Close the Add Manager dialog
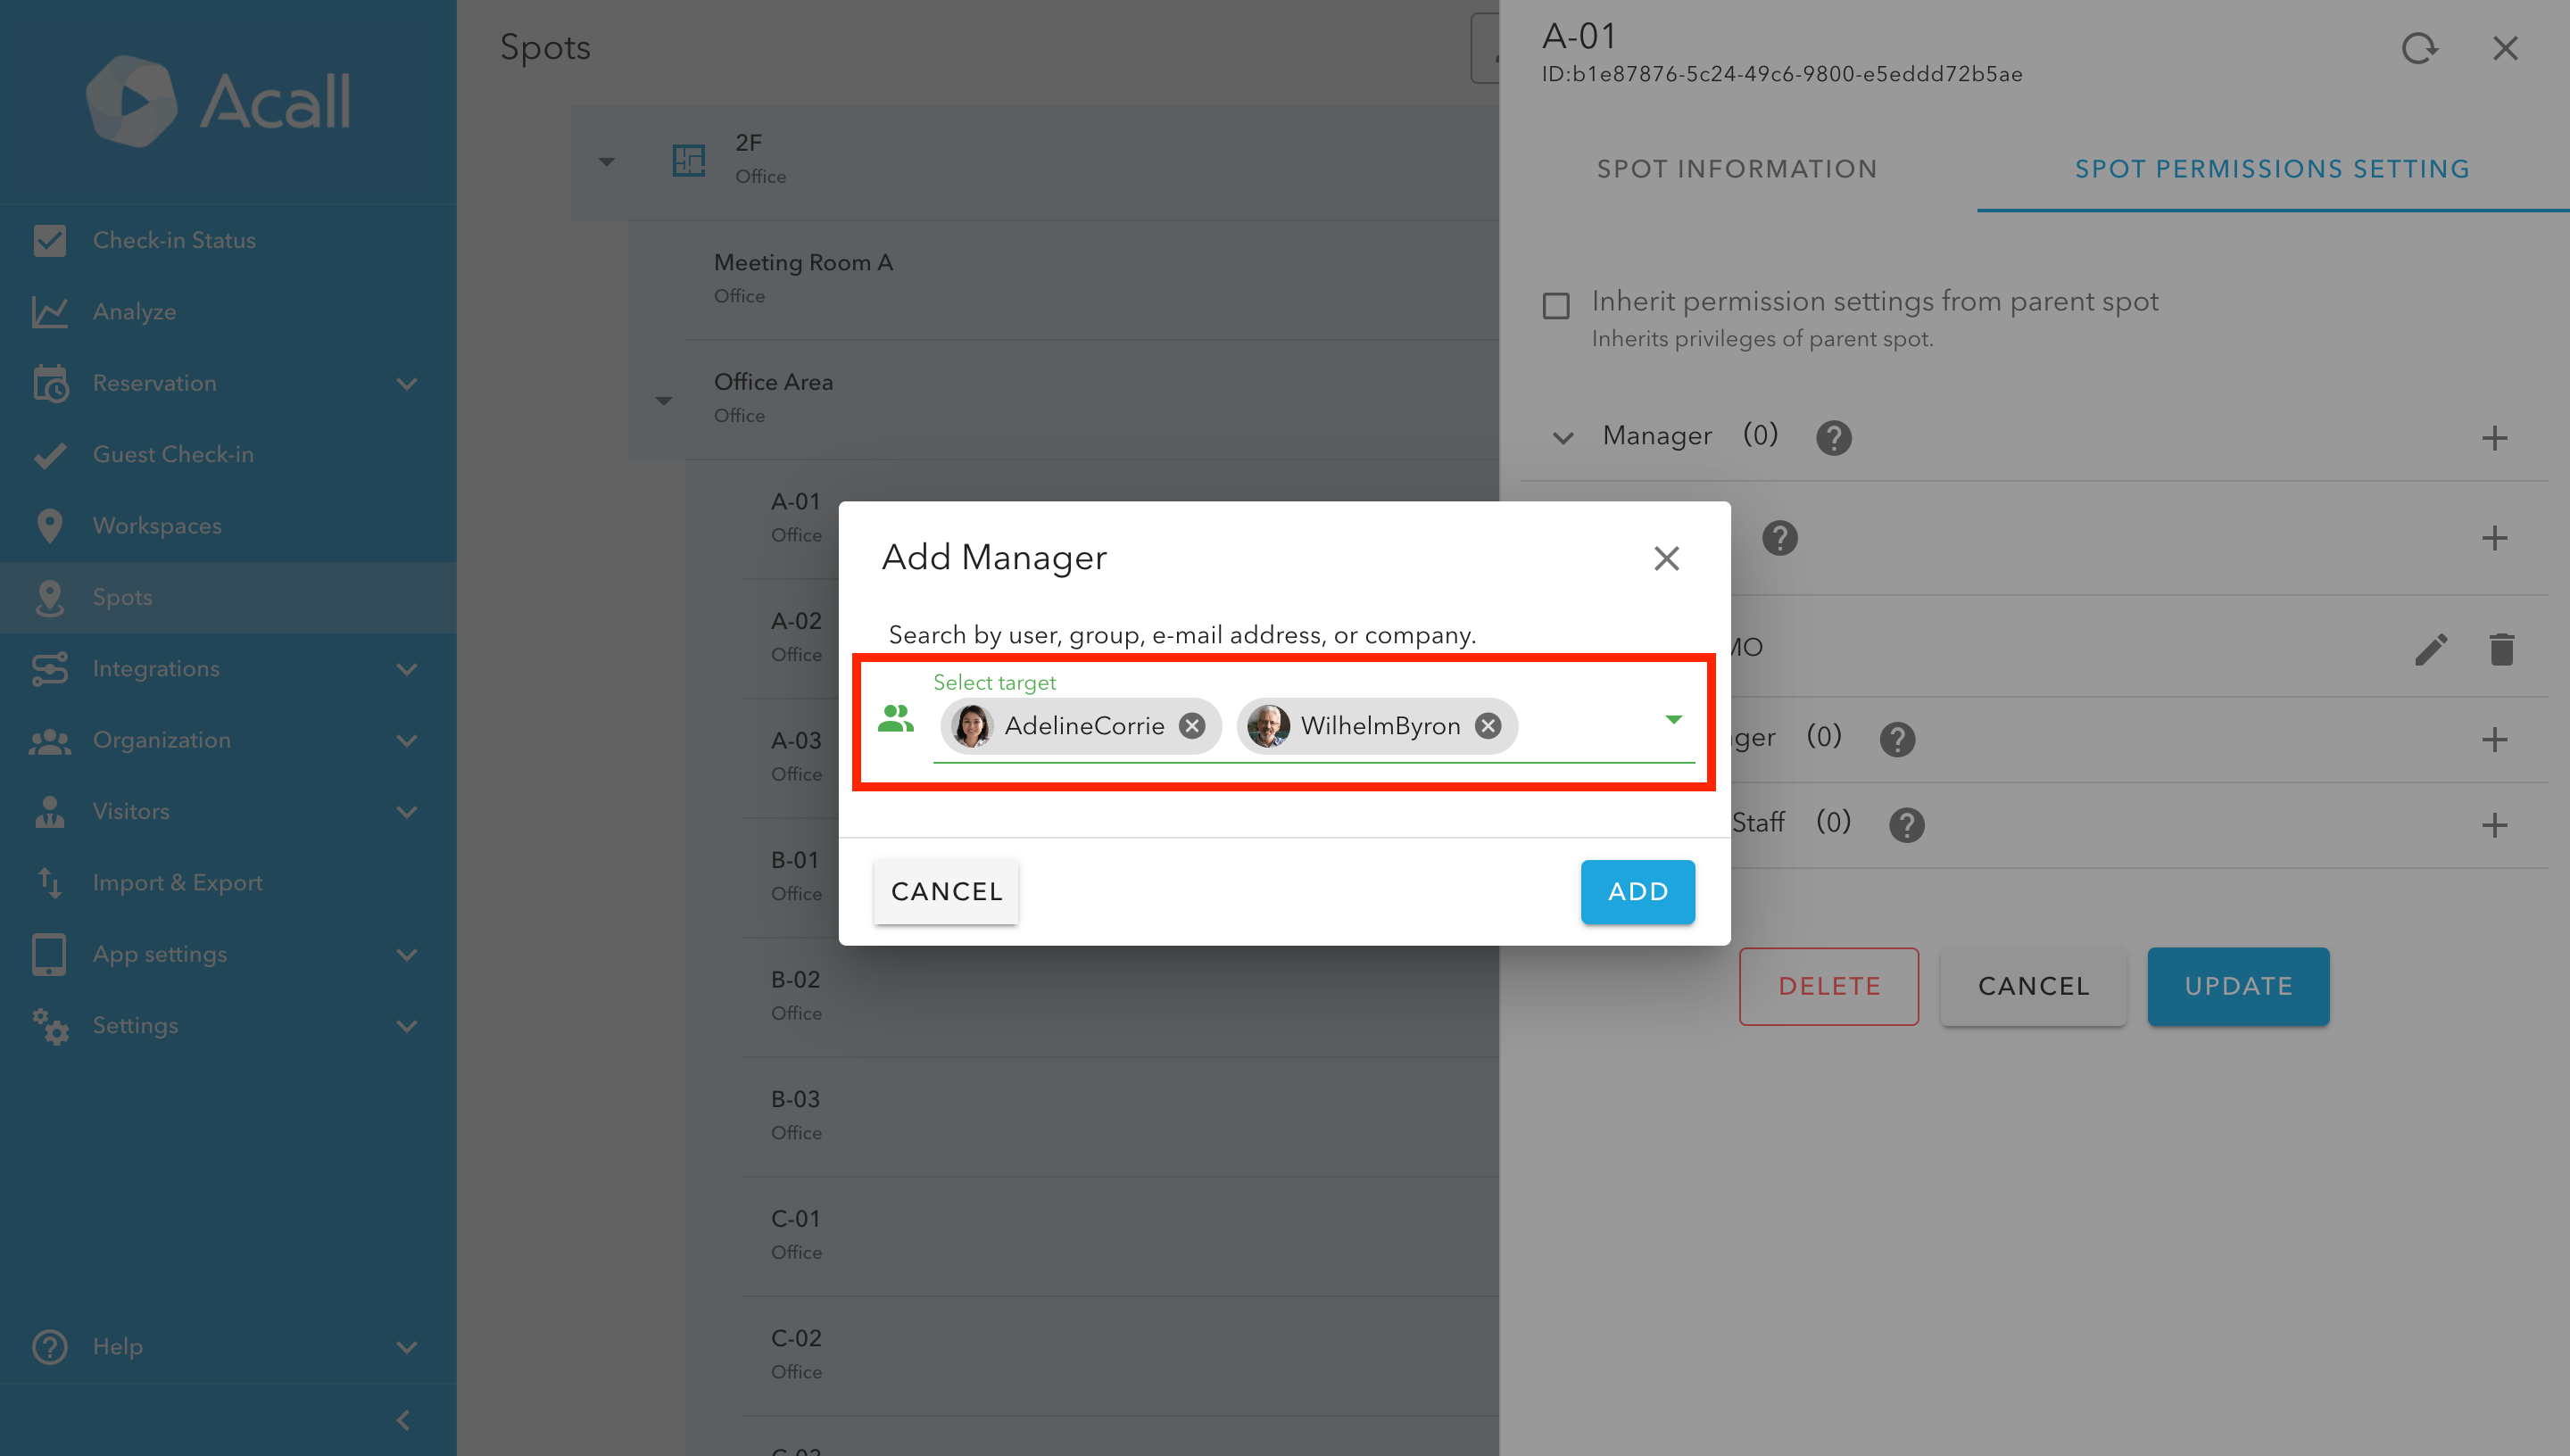This screenshot has height=1456, width=2570. (1666, 558)
